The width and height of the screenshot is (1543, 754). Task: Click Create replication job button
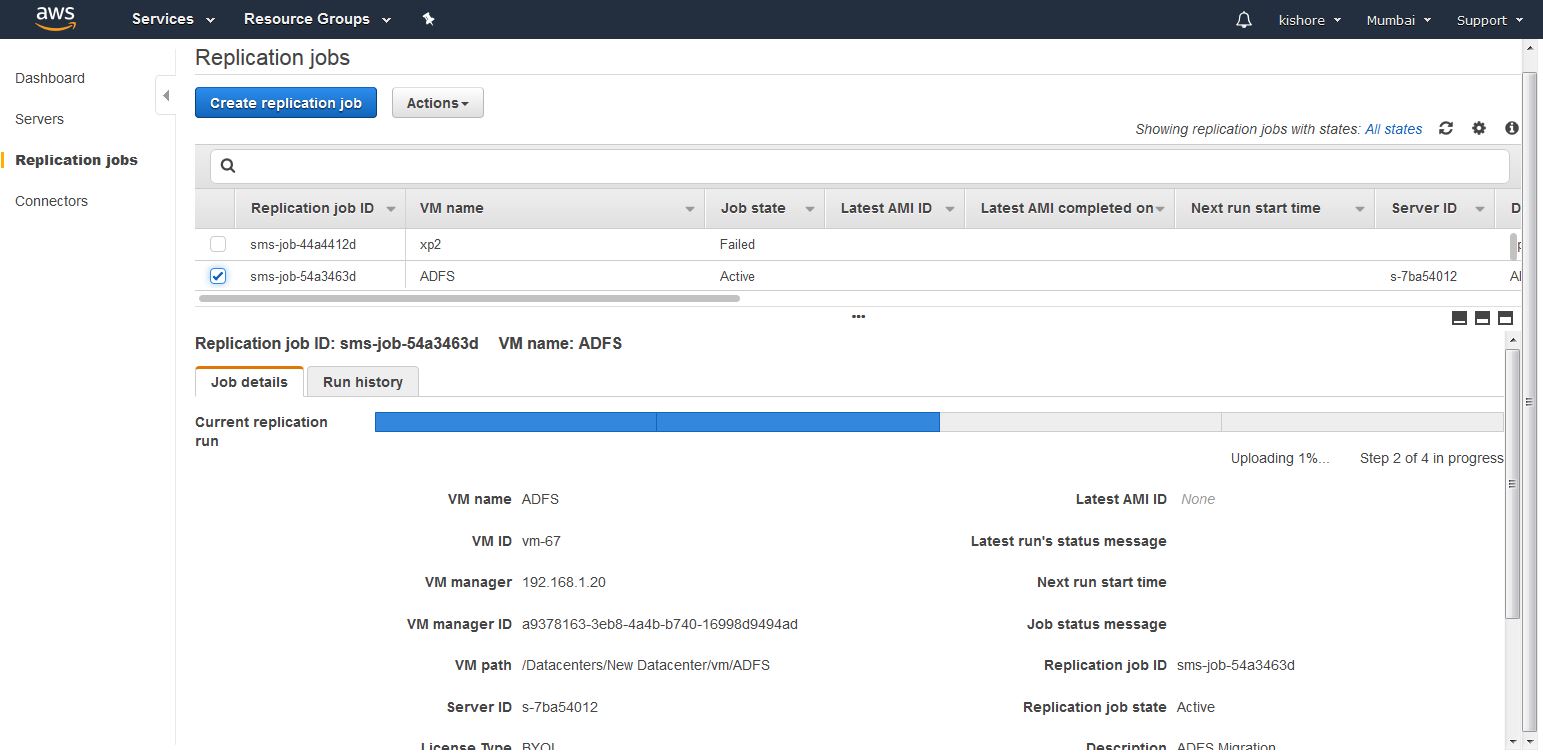tap(286, 103)
